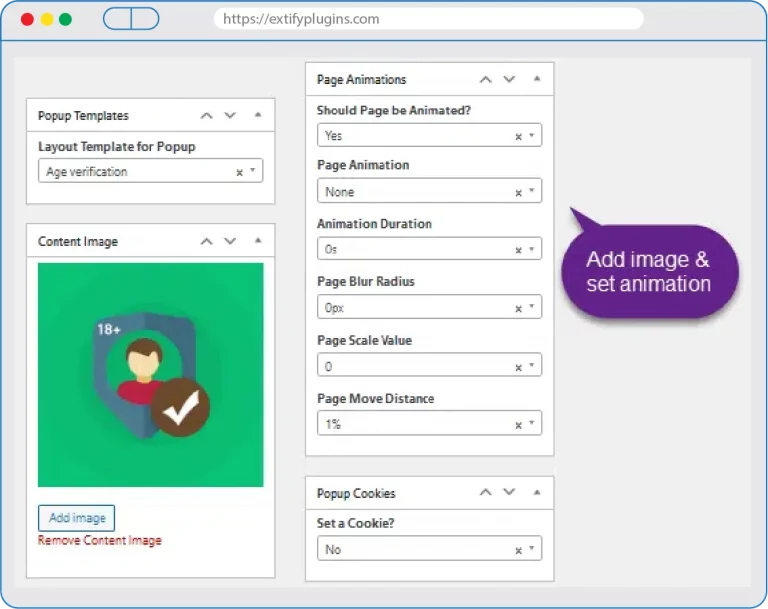The height and width of the screenshot is (609, 768).
Task: Collapse the Popup Templates panel
Action: point(258,116)
